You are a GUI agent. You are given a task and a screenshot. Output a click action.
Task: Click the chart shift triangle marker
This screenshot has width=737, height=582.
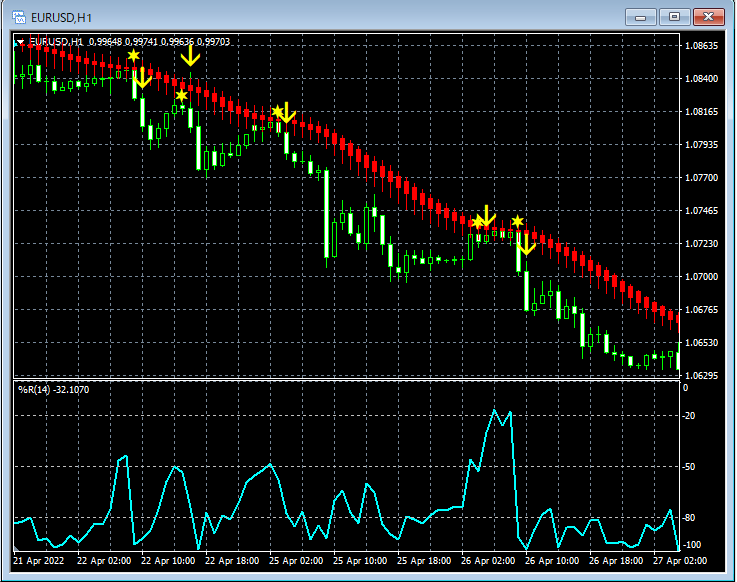[x=20, y=42]
